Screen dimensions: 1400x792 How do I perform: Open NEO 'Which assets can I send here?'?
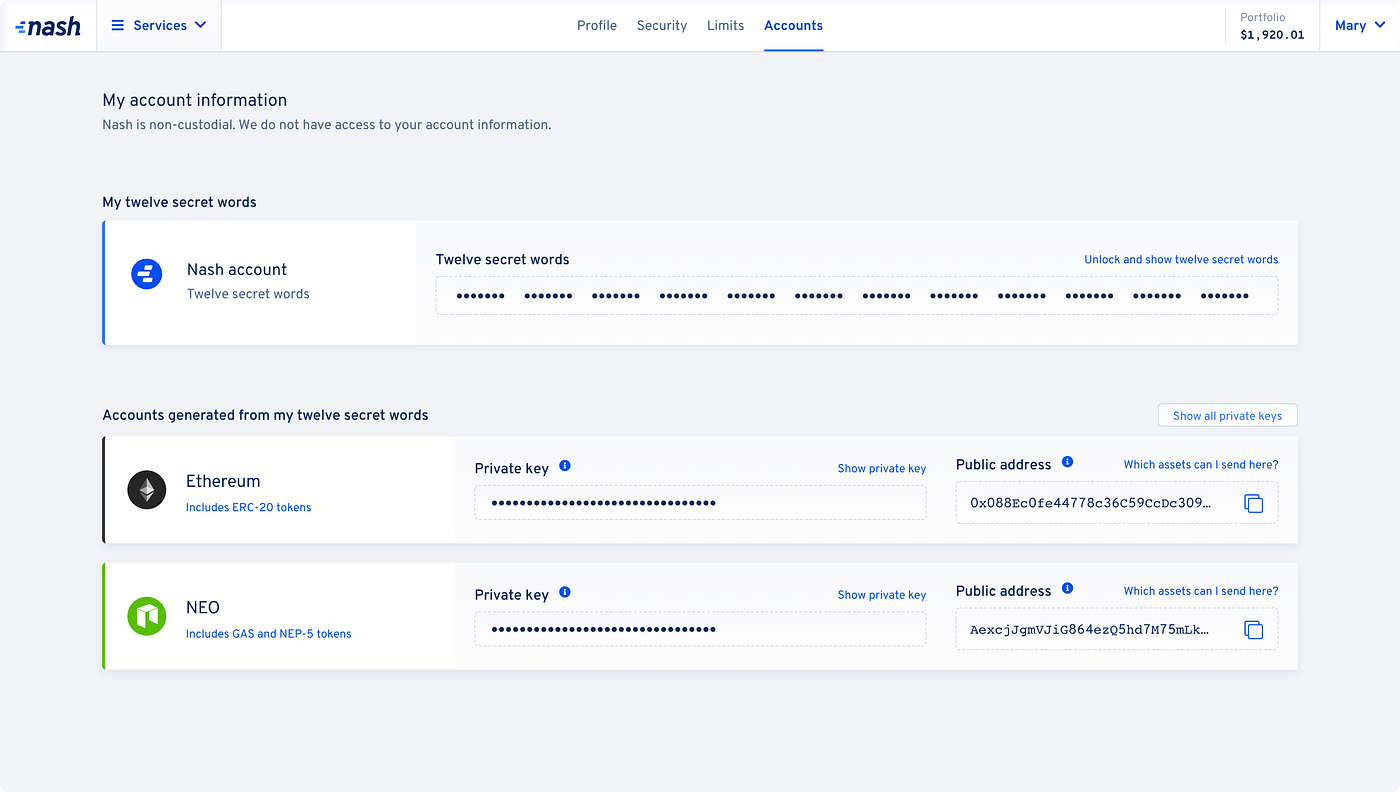tap(1201, 590)
